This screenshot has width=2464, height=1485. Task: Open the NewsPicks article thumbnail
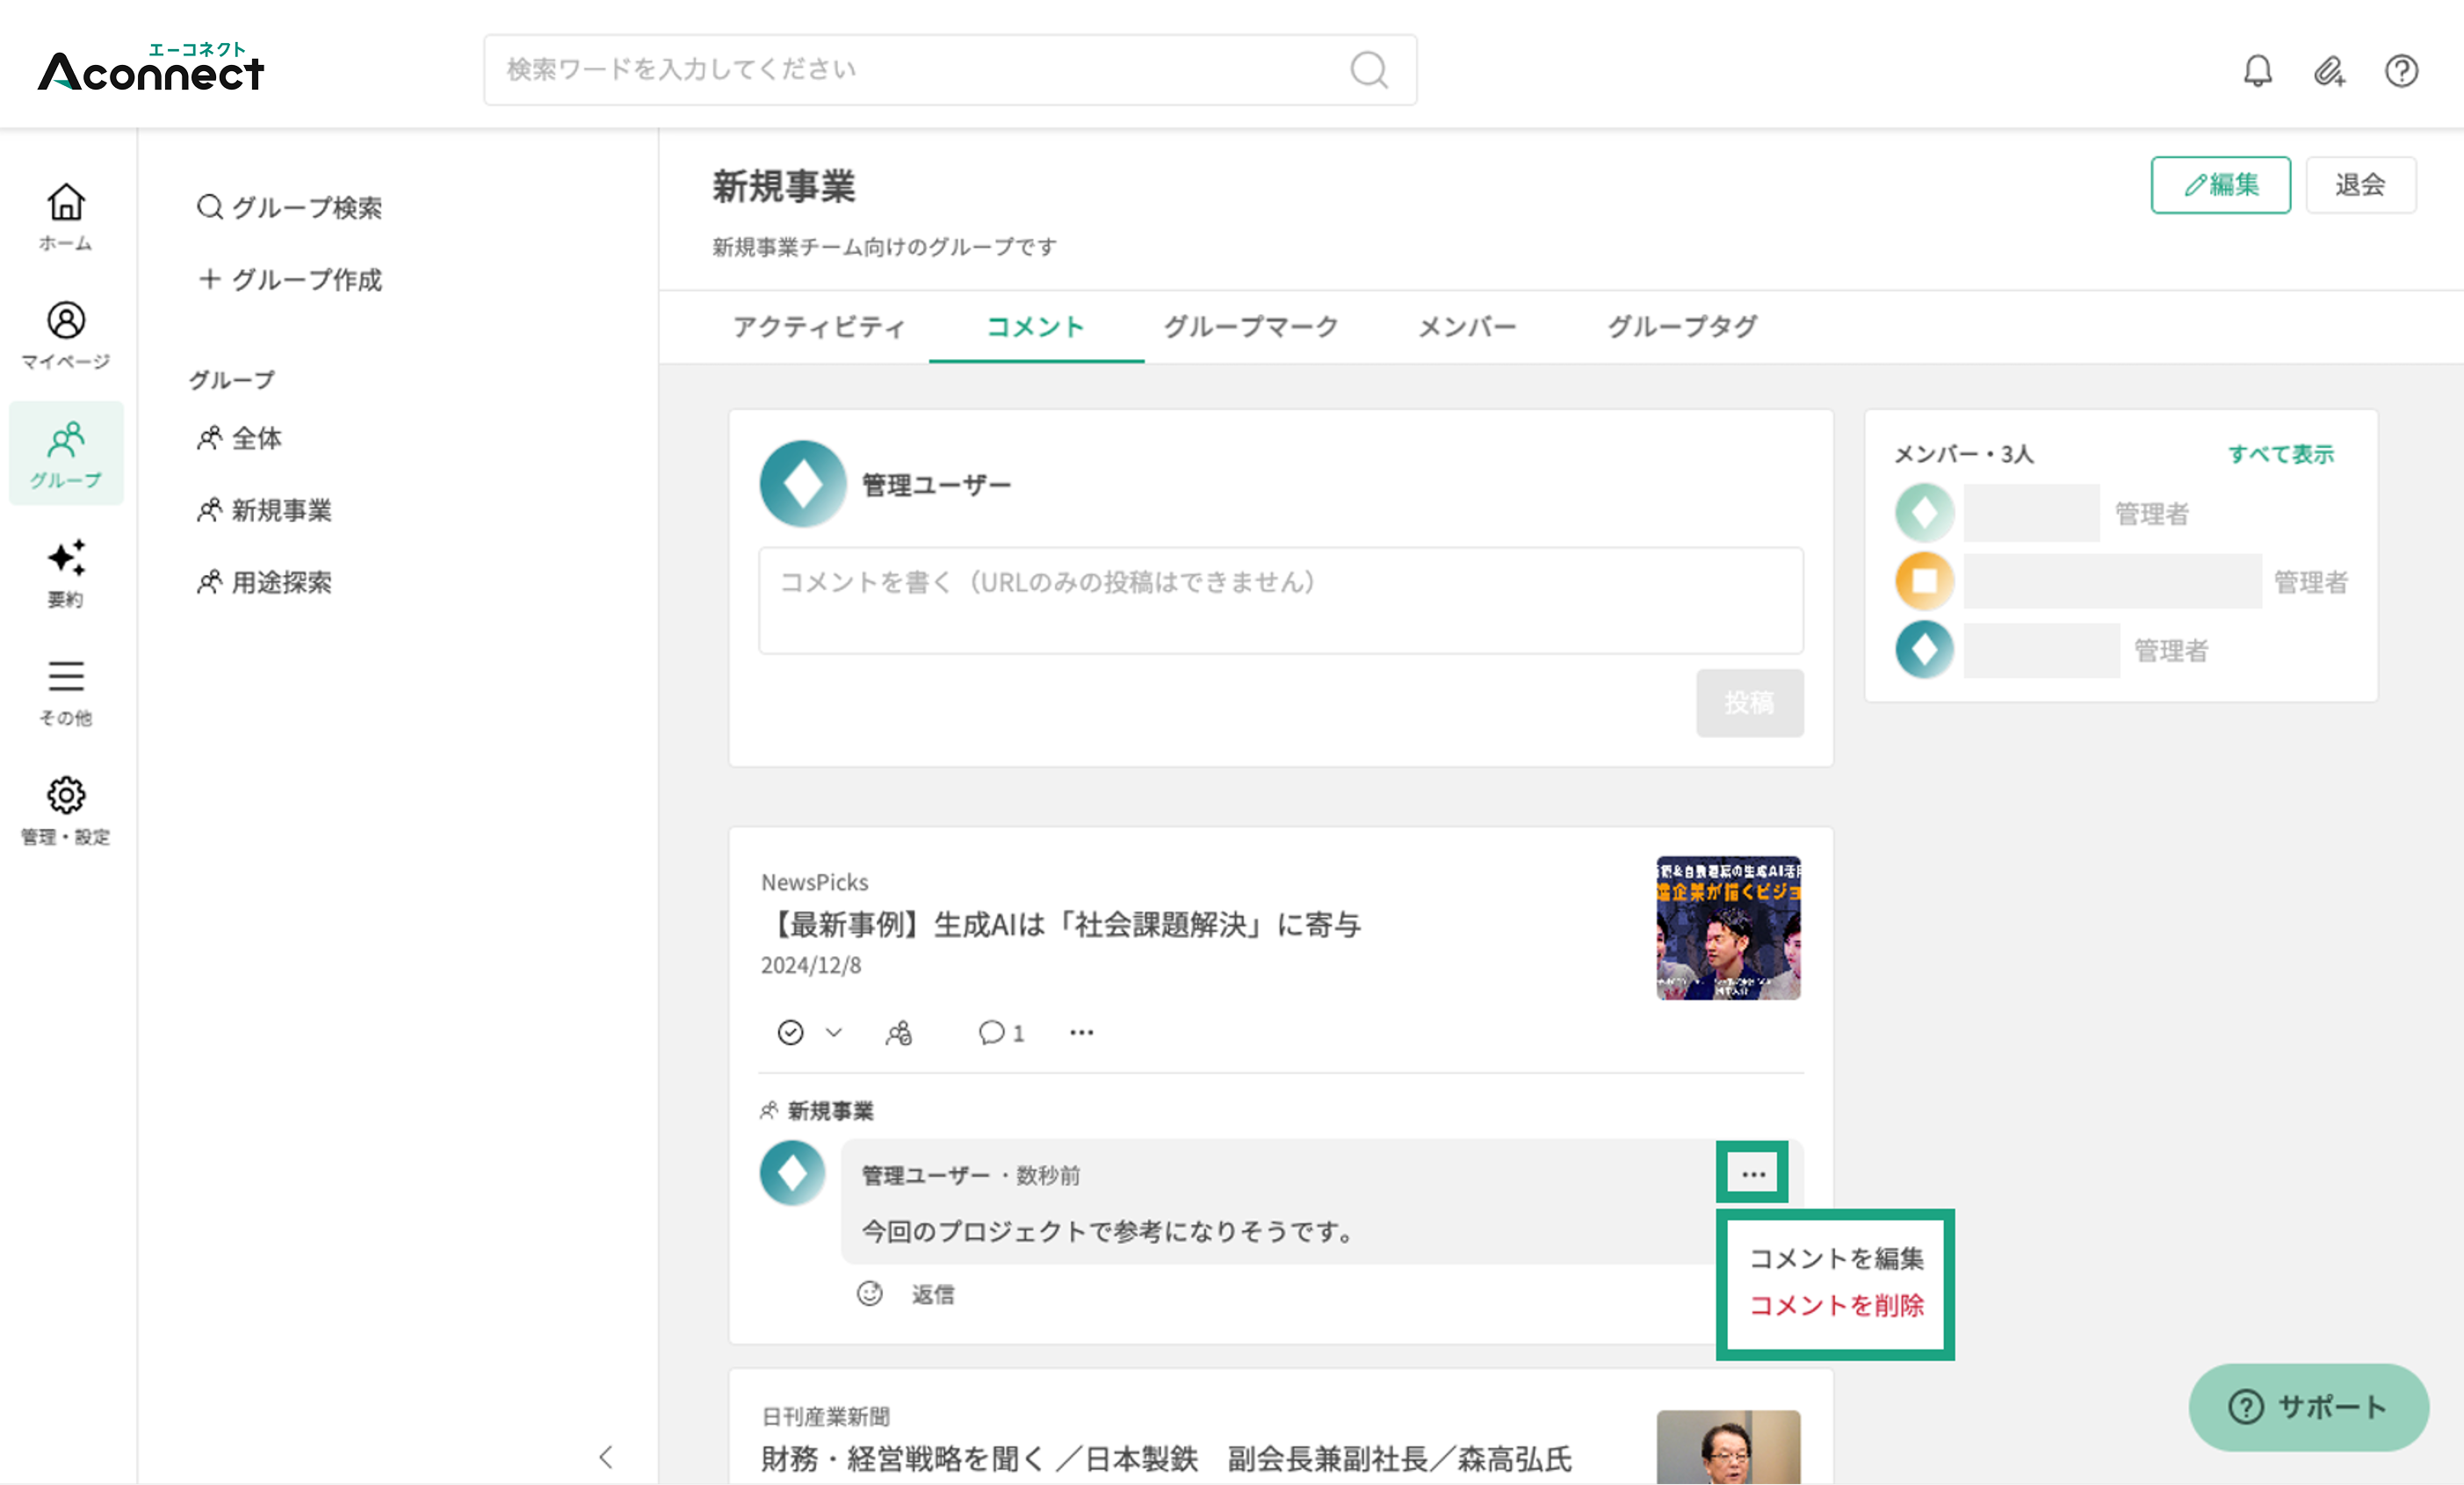point(1728,928)
